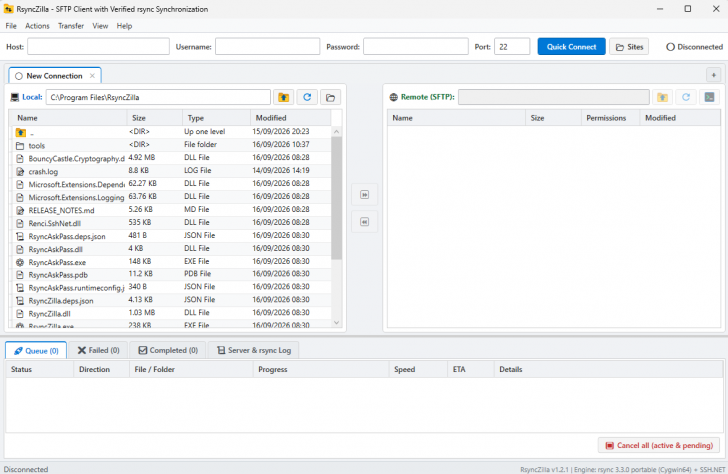Click Cancel all (active & pending)
Screen dimensions: 728x474
pos(659,445)
